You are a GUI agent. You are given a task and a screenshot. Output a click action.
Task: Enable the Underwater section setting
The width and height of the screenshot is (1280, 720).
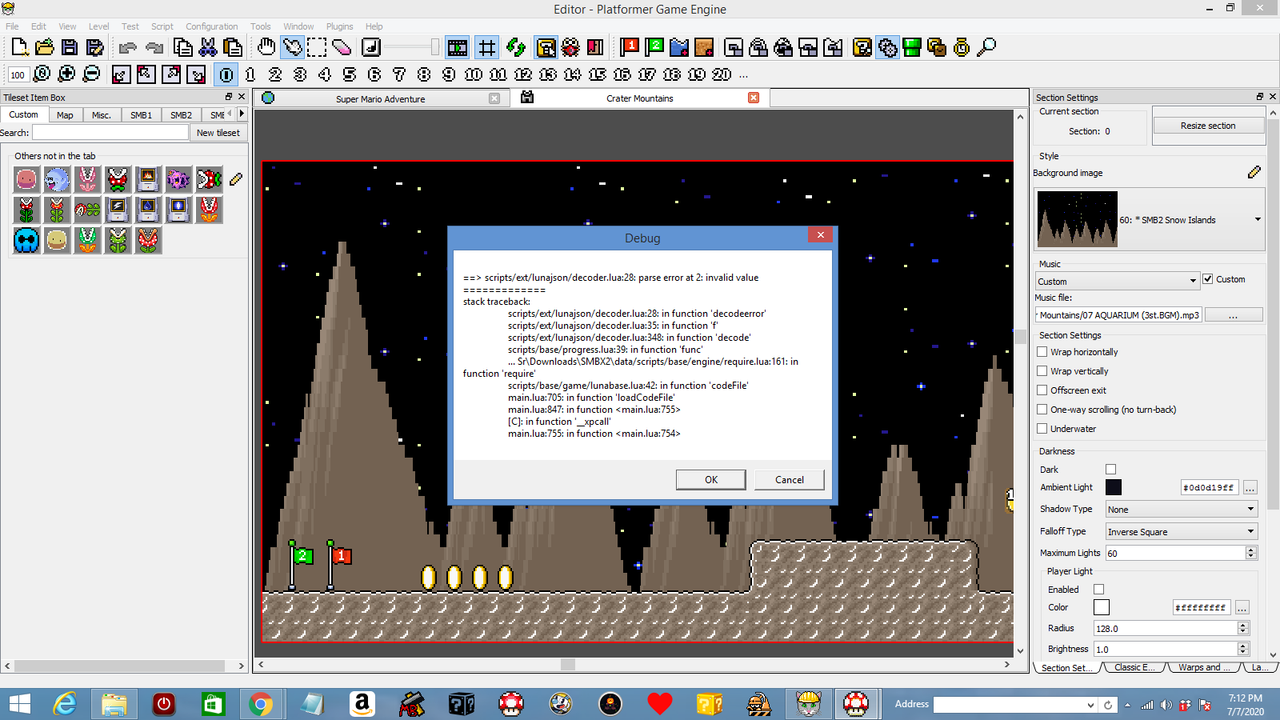(1042, 428)
